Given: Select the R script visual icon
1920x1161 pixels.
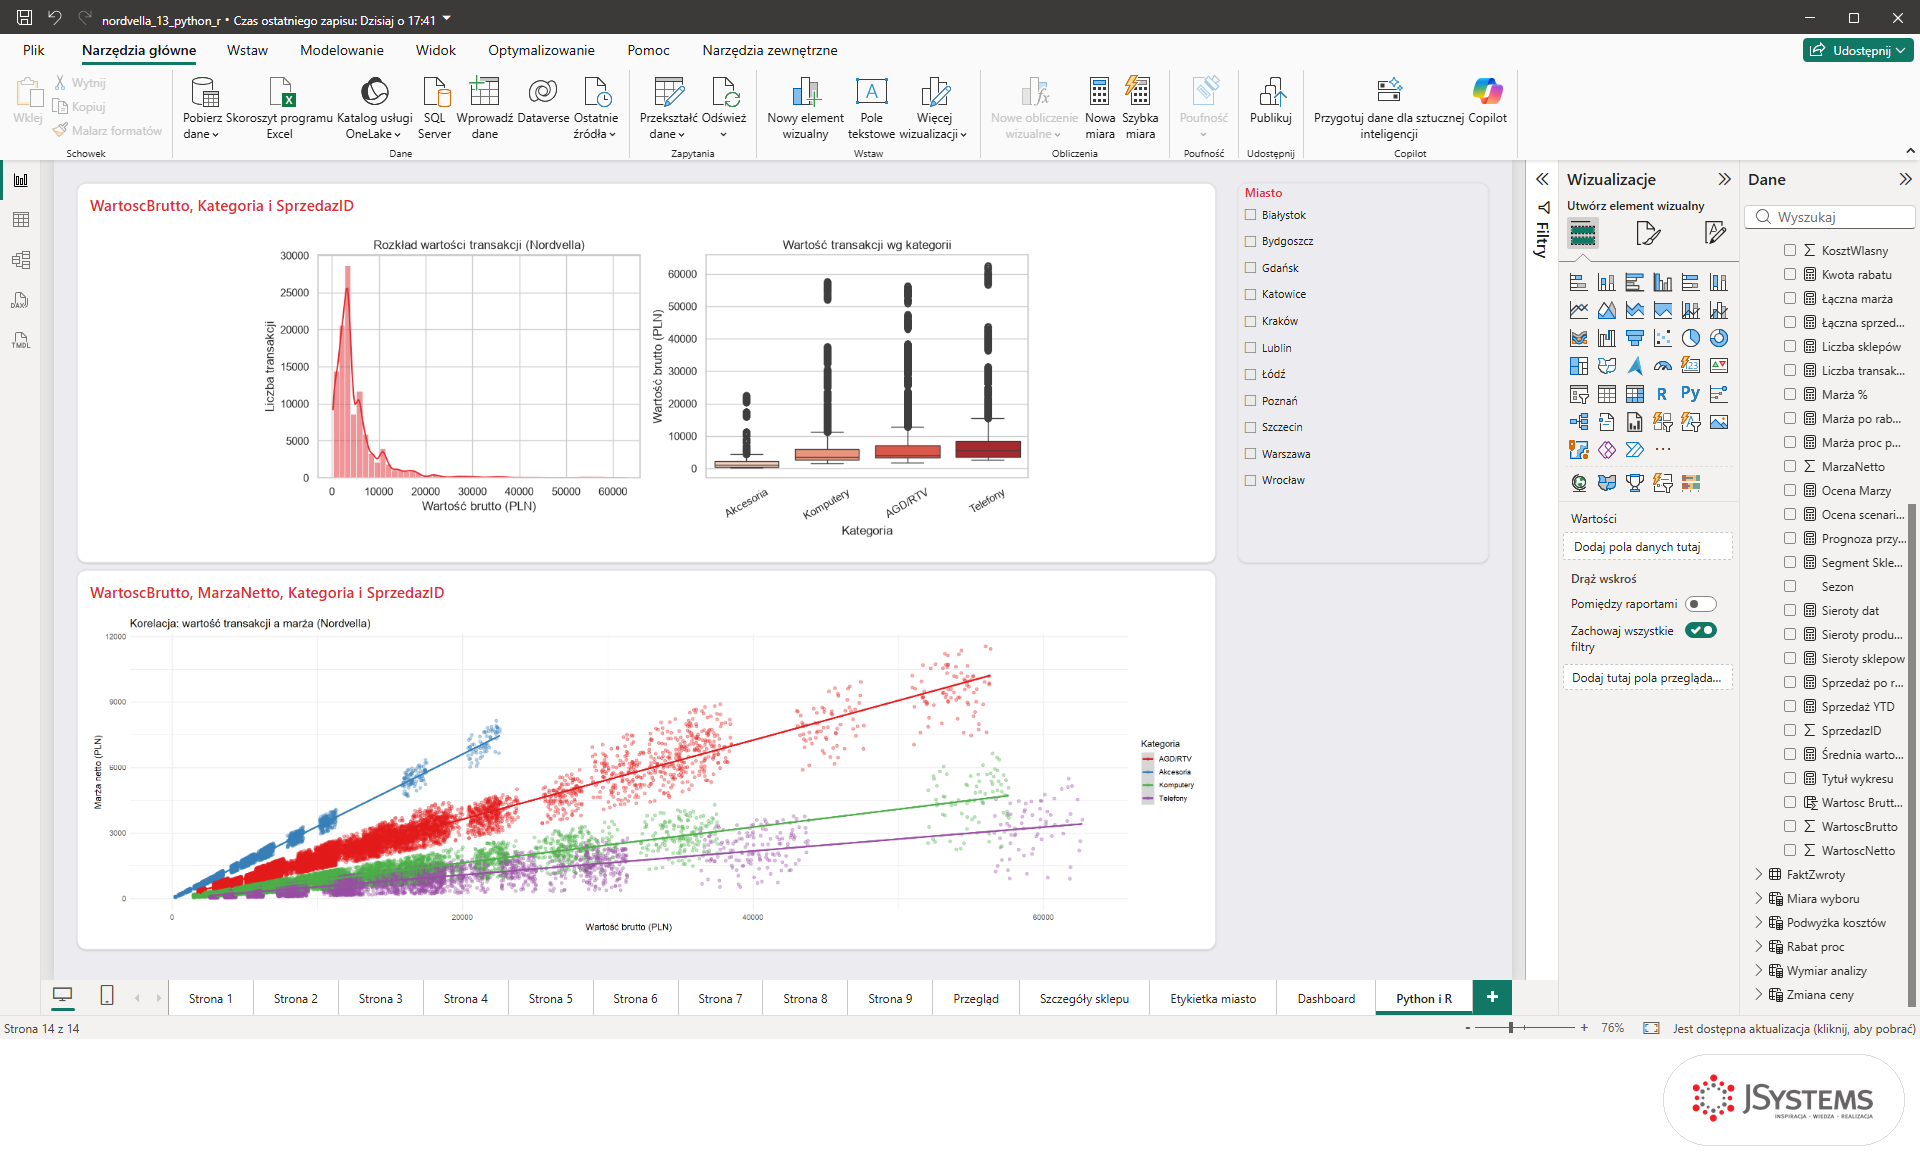Looking at the screenshot, I should (x=1662, y=394).
